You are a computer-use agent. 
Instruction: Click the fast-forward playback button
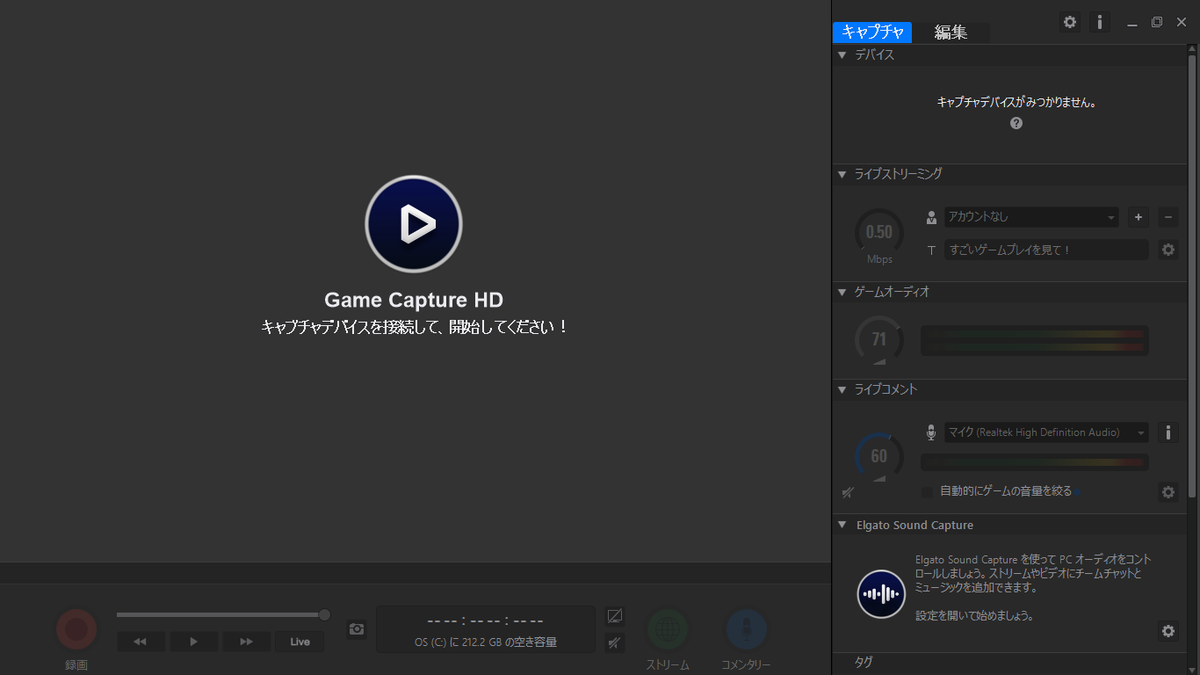coord(247,642)
